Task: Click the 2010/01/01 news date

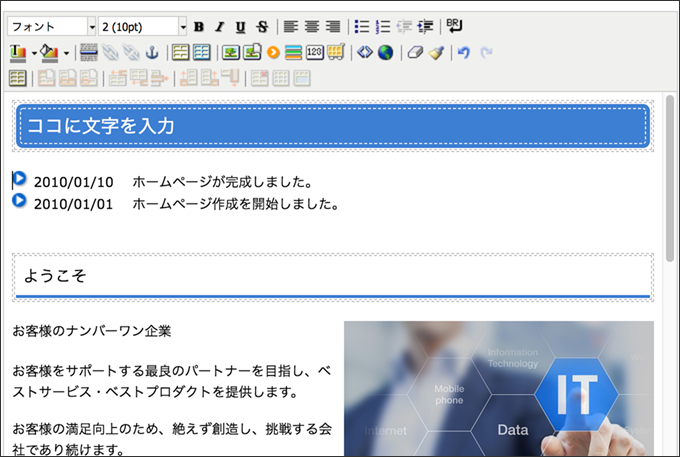Action: coord(74,204)
